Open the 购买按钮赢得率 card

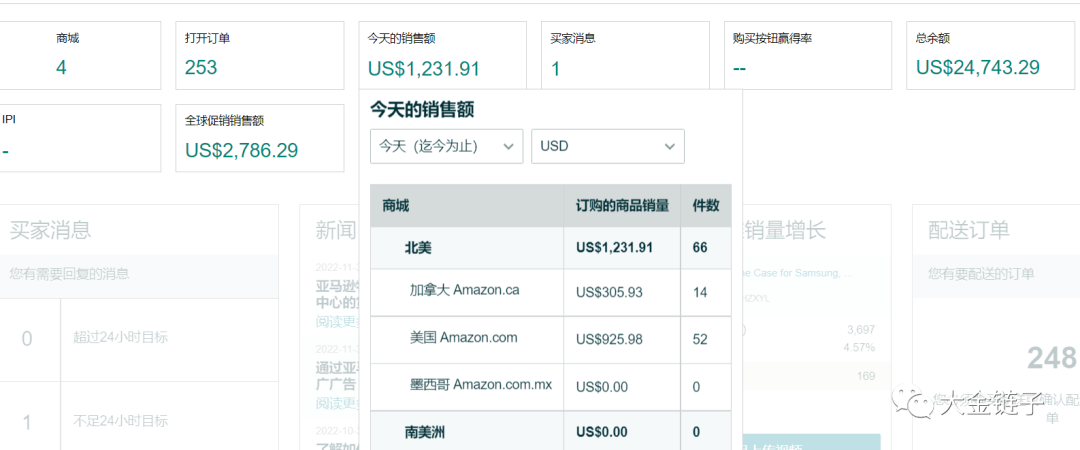tap(808, 55)
